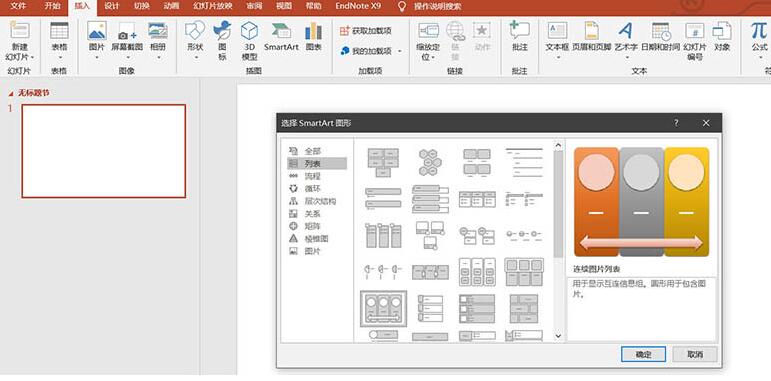Insert a 3D 模型
Image resolution: width=771 pixels, height=381 pixels.
point(249,30)
